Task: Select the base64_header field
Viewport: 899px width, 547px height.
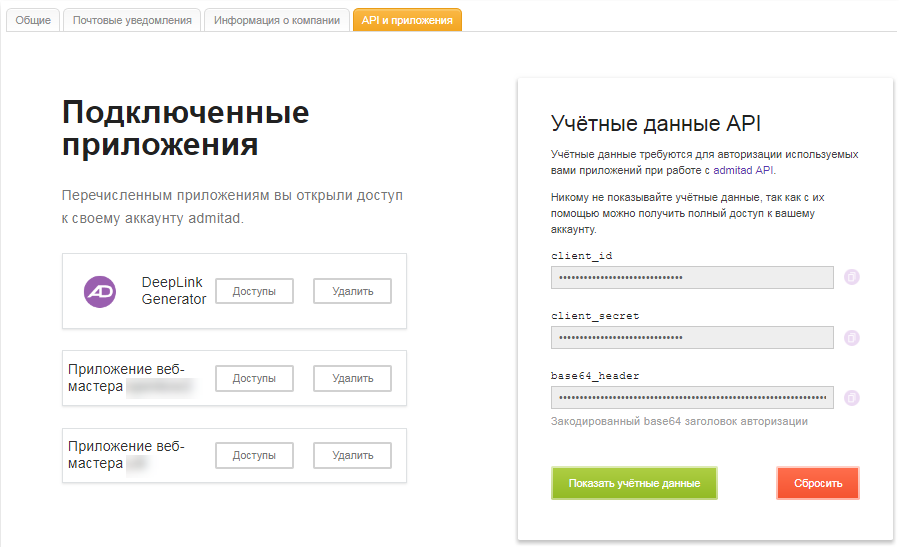Action: 692,398
